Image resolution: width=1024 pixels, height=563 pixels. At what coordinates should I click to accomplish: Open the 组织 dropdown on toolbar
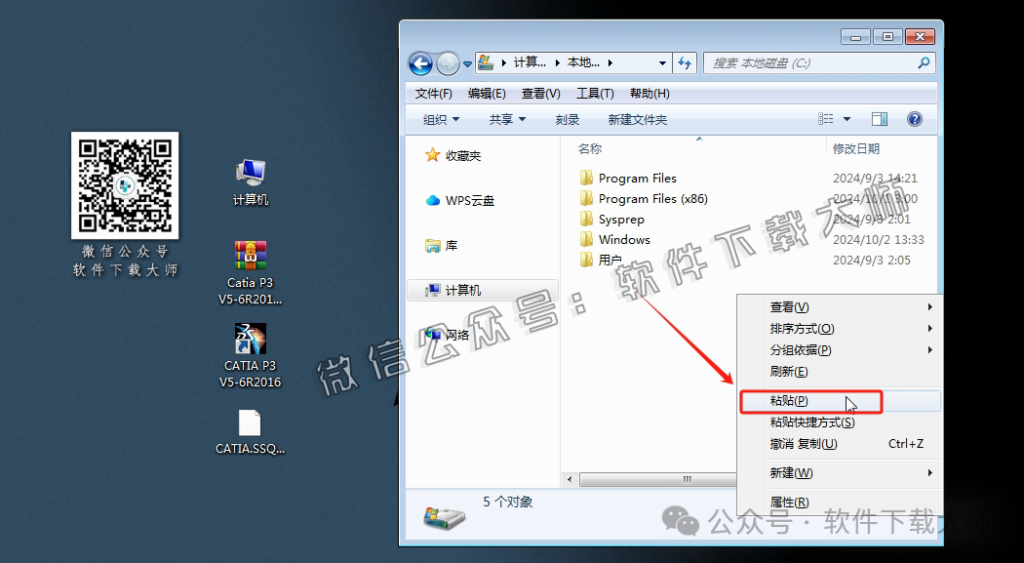(441, 120)
